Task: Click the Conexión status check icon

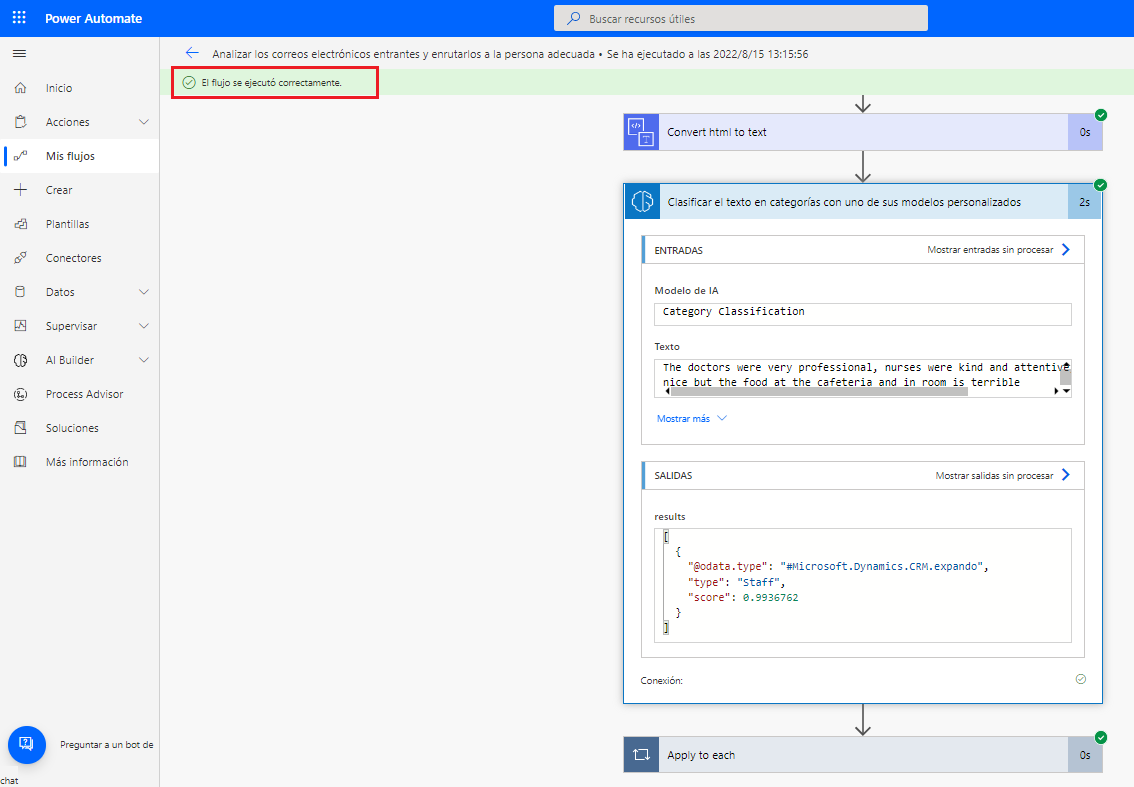Action: coord(1080,678)
